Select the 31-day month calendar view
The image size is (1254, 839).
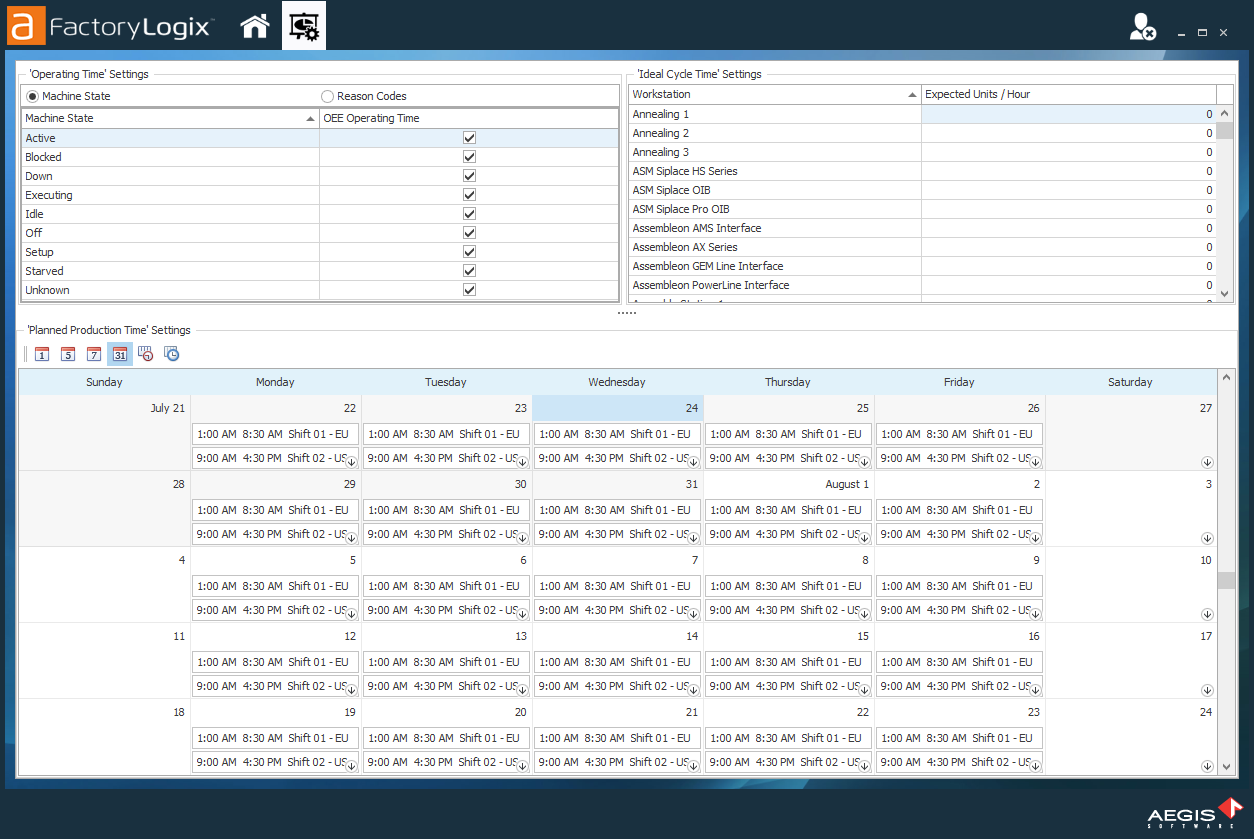(120, 354)
